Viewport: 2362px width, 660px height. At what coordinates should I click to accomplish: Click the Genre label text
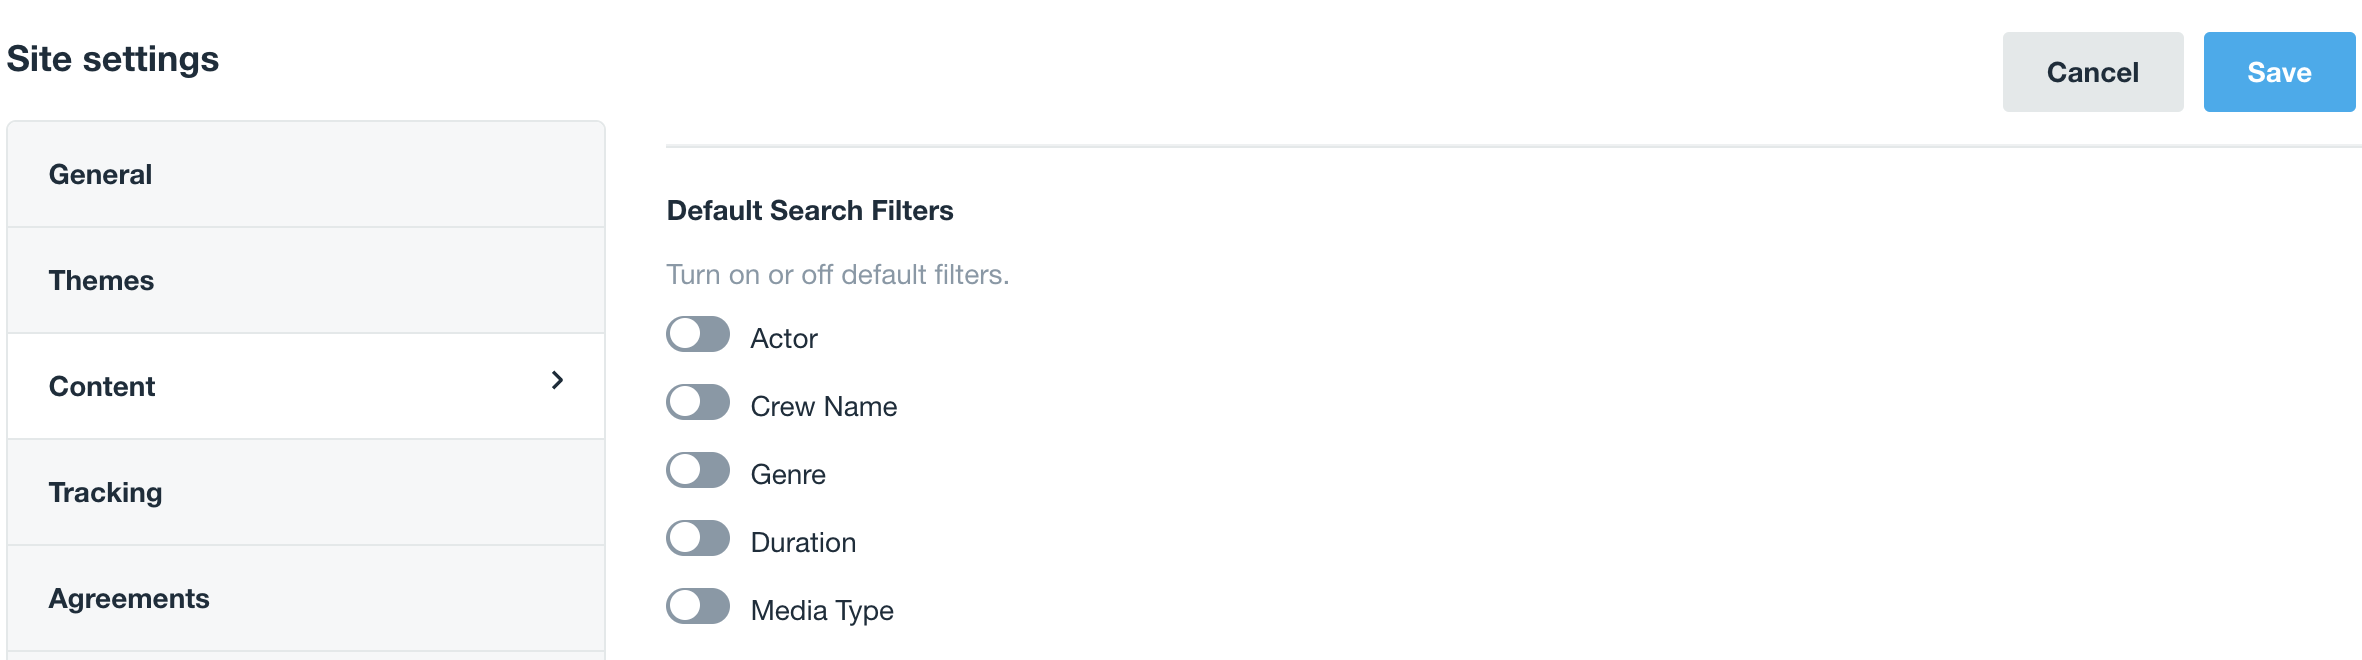click(x=788, y=475)
